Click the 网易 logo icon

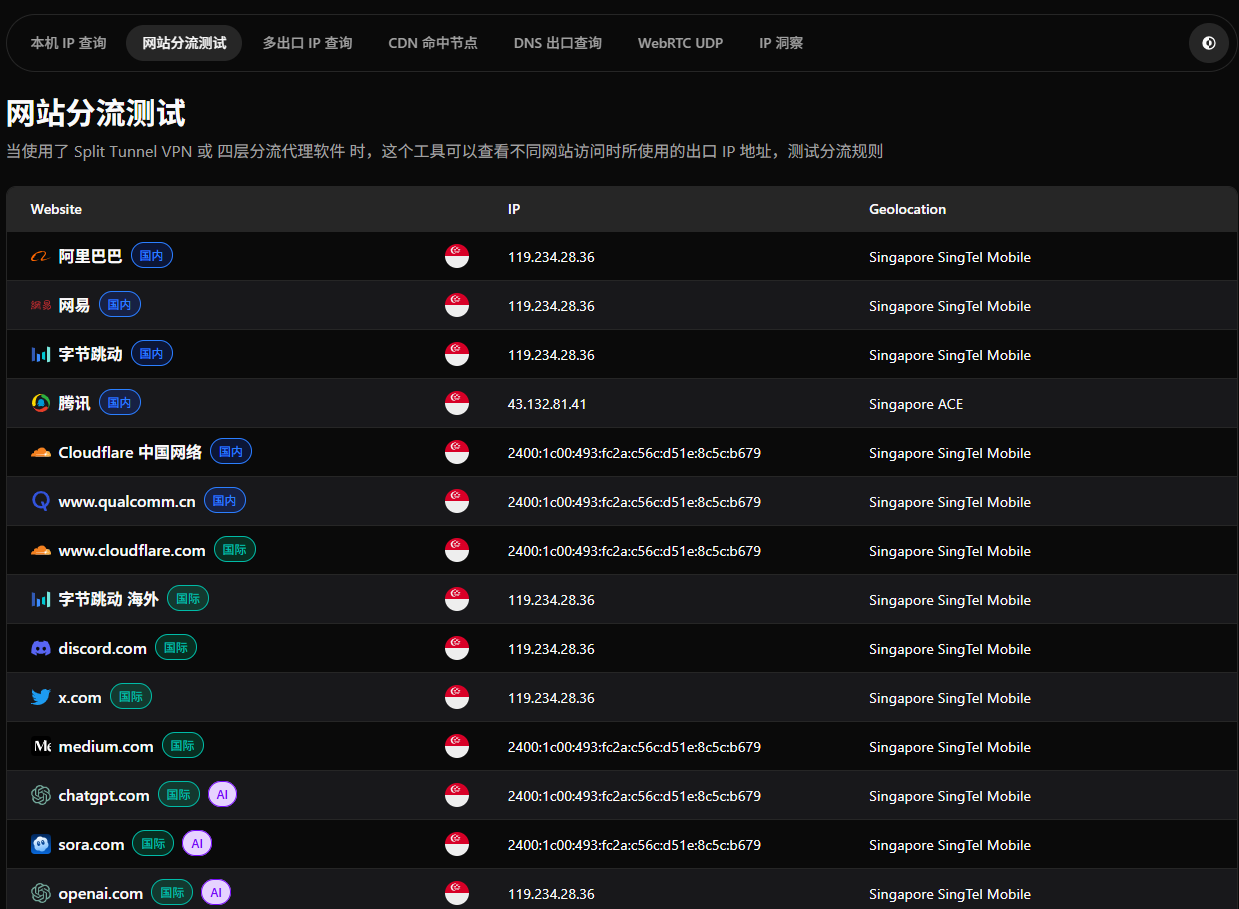[x=40, y=306]
